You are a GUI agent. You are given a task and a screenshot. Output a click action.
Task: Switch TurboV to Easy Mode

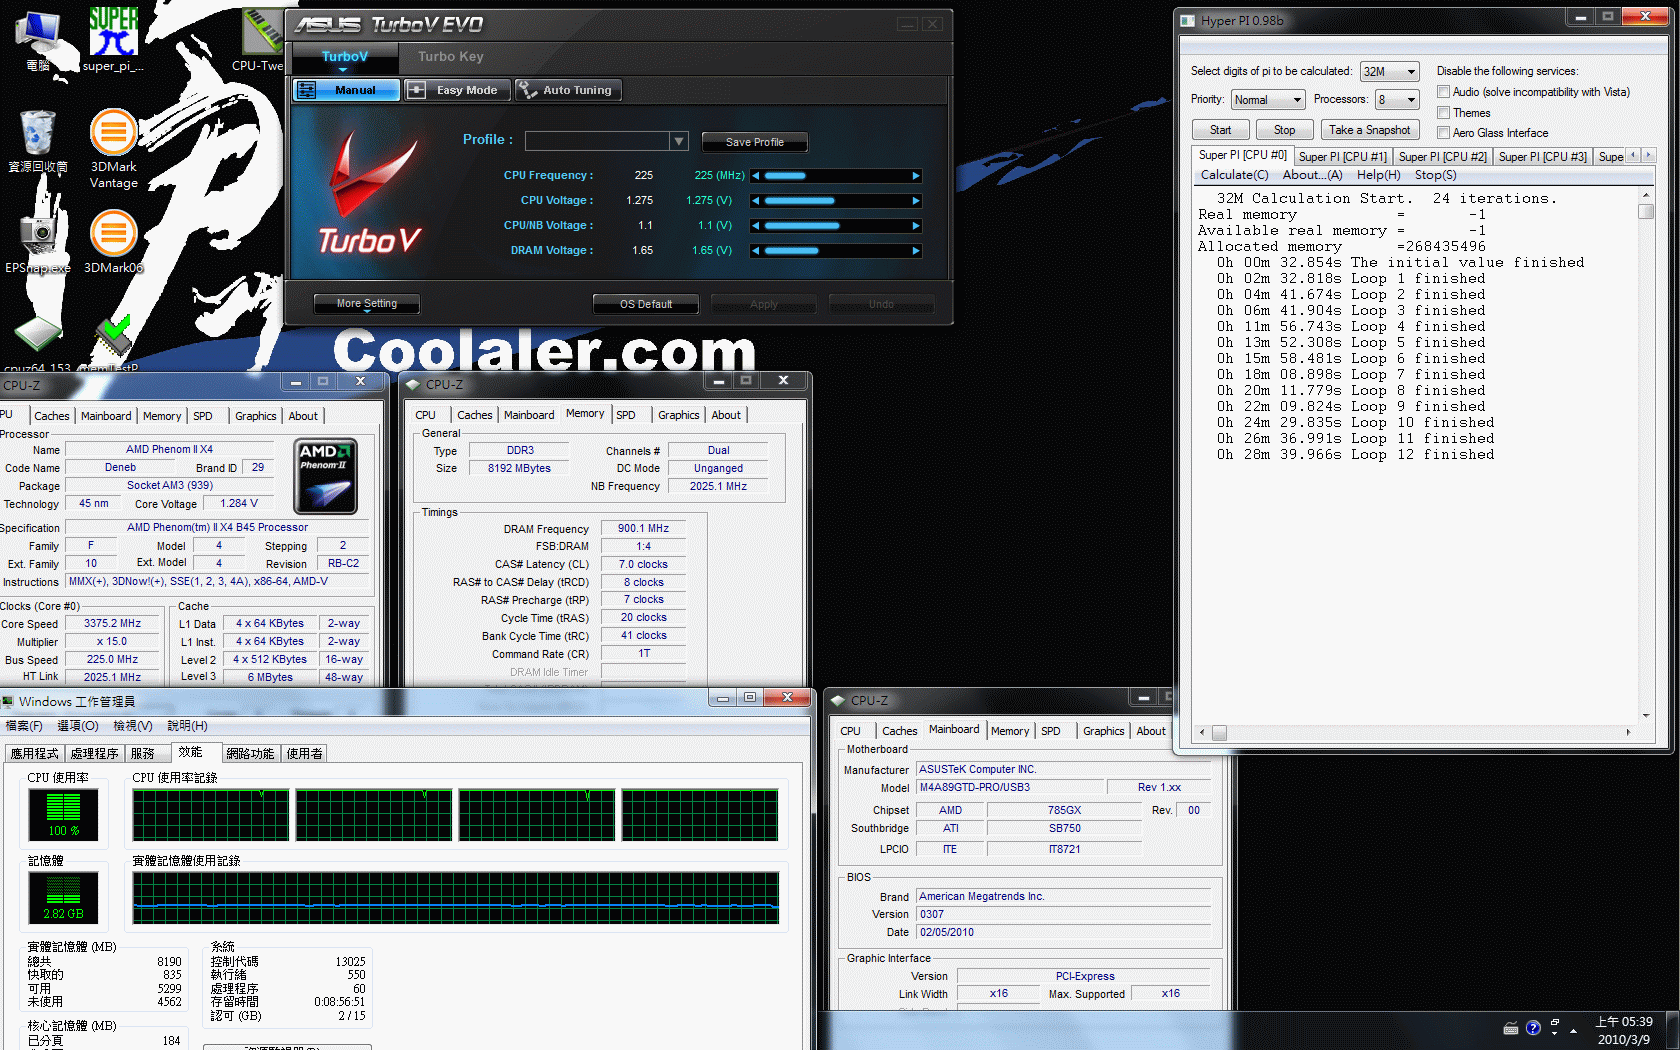458,90
